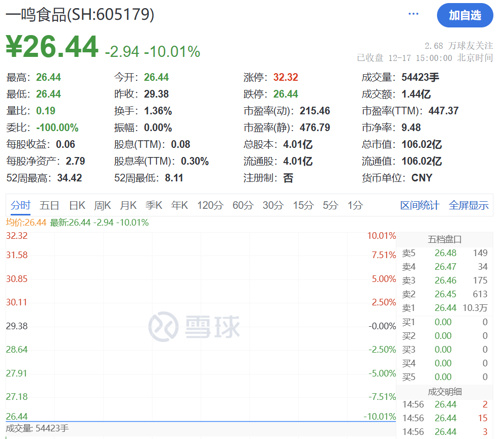Click the 全屏显示 link
Viewport: 500px width, 439px height.
pos(469,205)
